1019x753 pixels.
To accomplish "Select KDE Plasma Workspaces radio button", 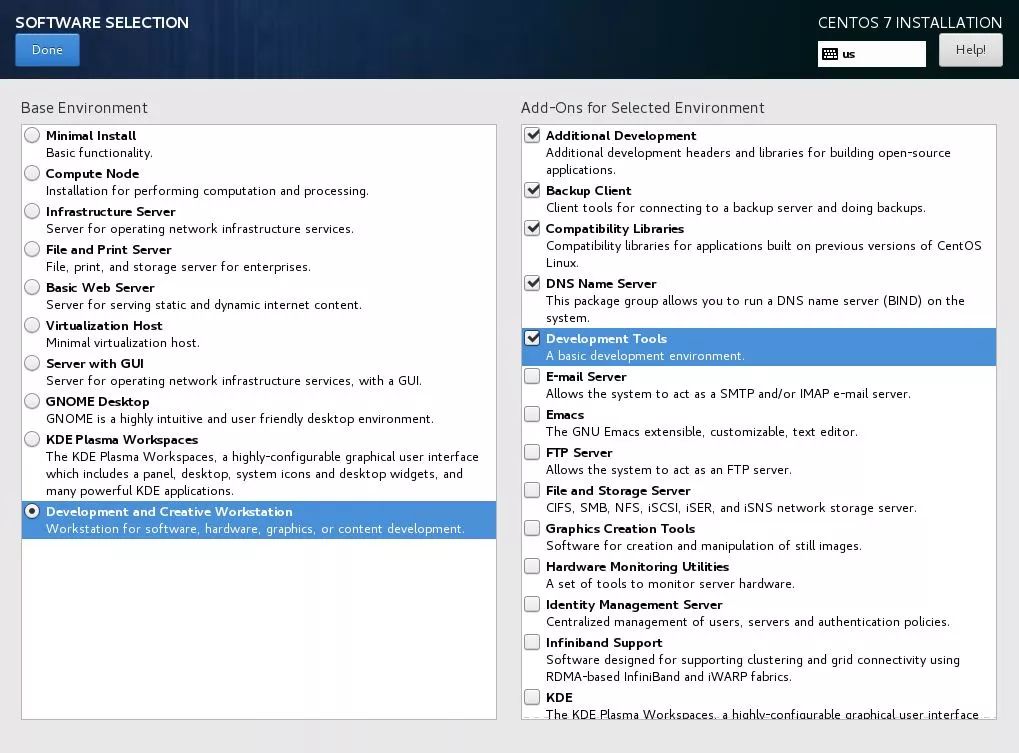I will coord(33,440).
